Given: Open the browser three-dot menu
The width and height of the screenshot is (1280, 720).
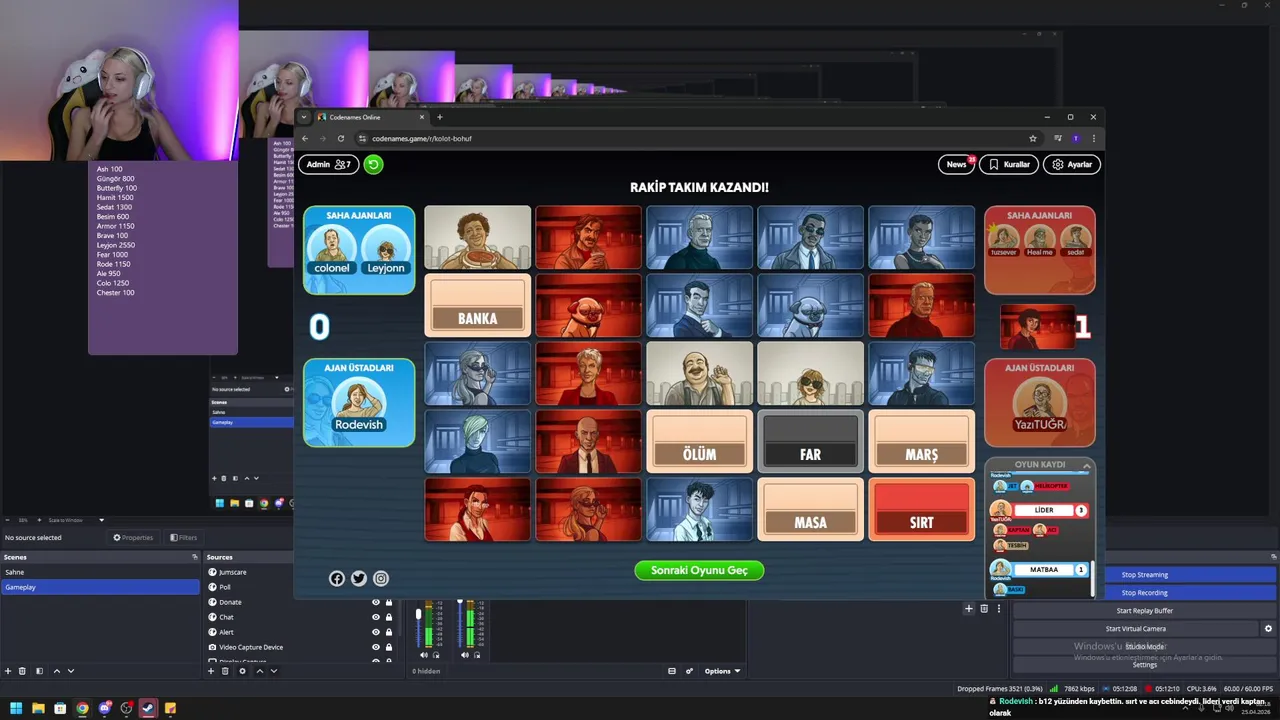Looking at the screenshot, I should [x=1093, y=138].
